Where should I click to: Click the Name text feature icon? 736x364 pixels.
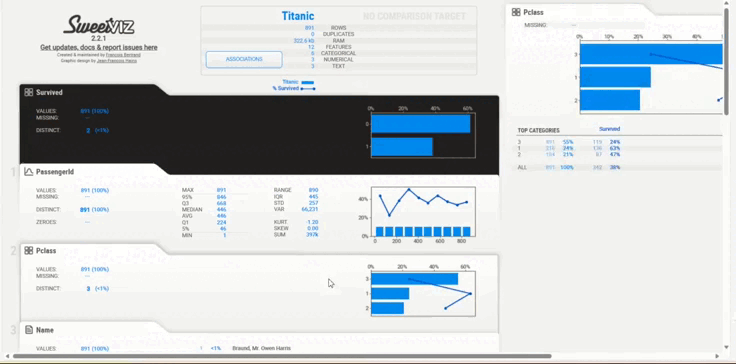click(29, 330)
